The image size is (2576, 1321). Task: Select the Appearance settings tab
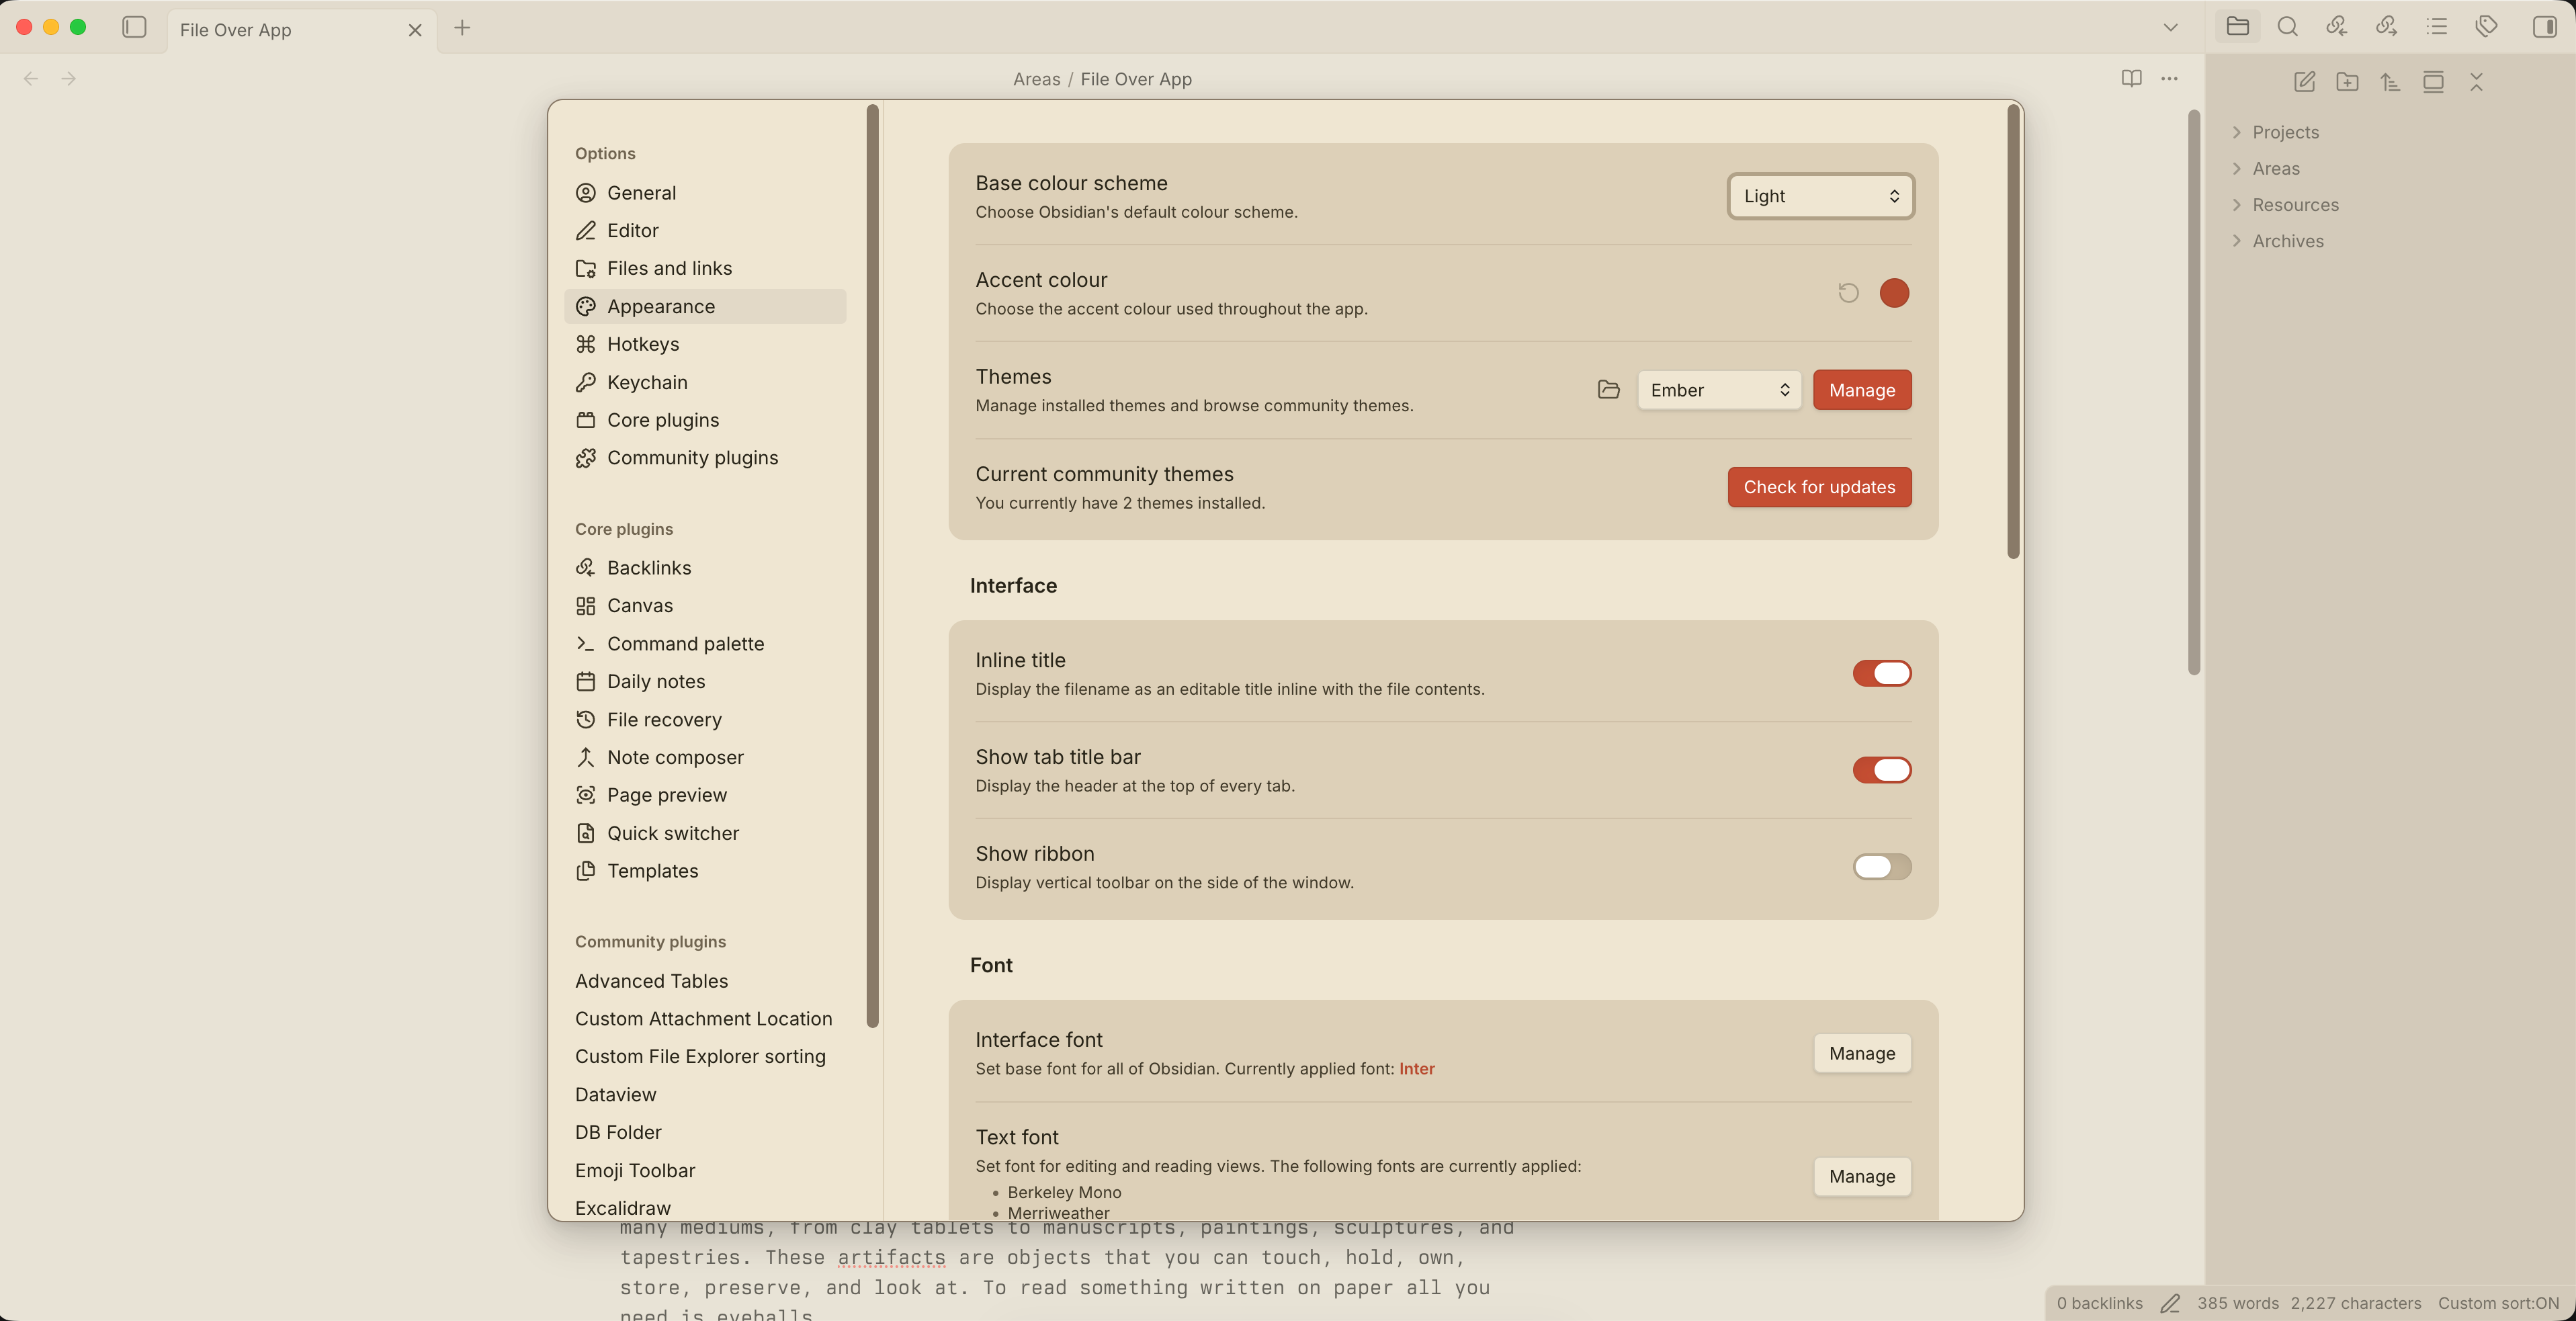tap(705, 306)
